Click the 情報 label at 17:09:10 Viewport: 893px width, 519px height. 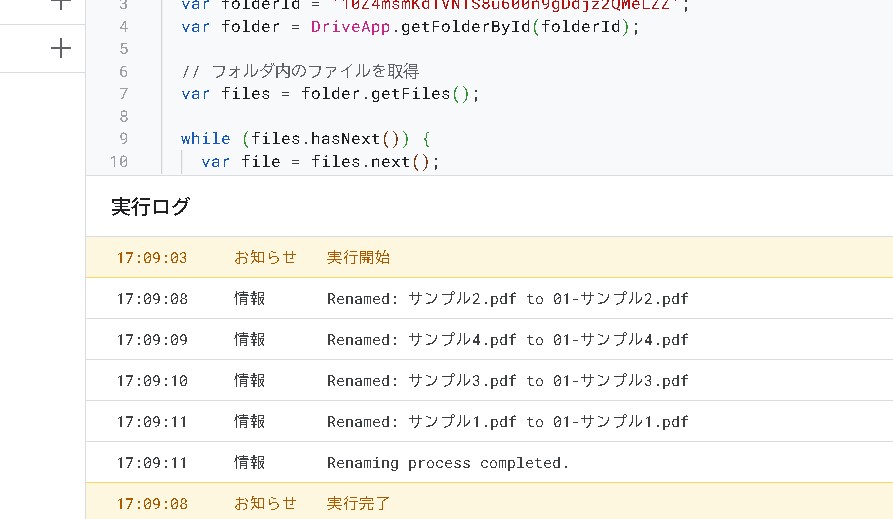[x=250, y=380]
